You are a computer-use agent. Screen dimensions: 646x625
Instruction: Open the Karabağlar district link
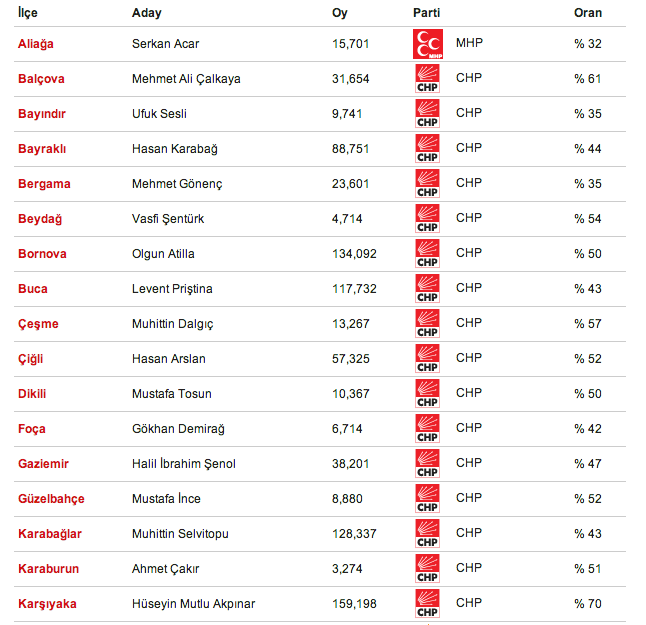coord(50,534)
